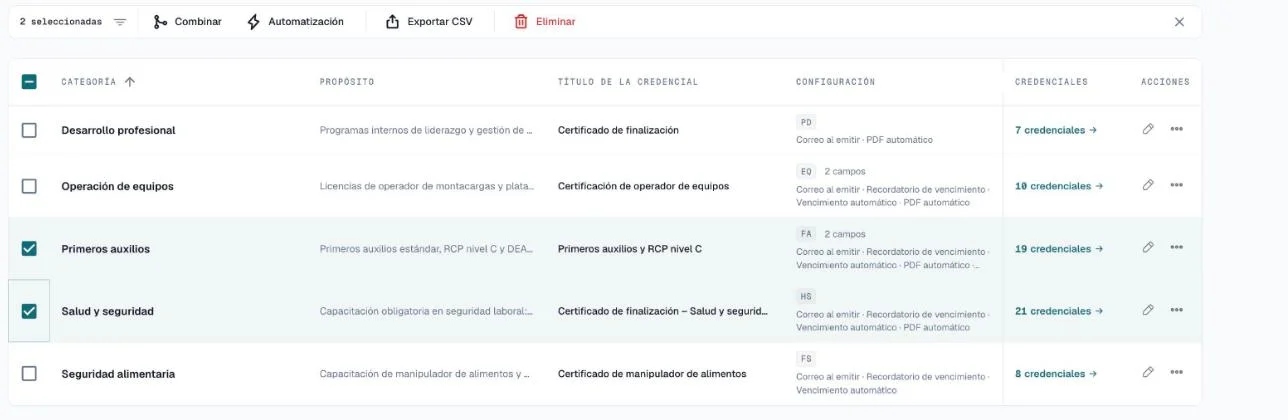This screenshot has height=420, width=1288.
Task: Open the '19 credenciales' link
Action: 1059,249
